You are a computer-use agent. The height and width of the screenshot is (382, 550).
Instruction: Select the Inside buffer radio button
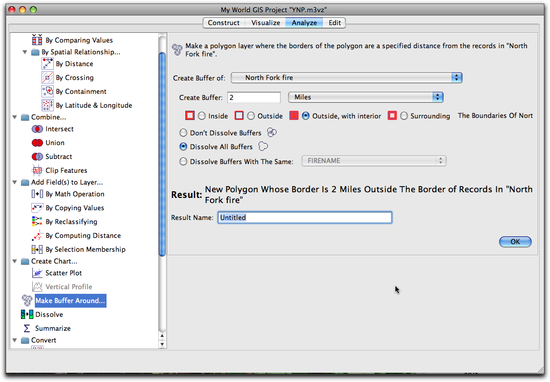pyautogui.click(x=202, y=116)
